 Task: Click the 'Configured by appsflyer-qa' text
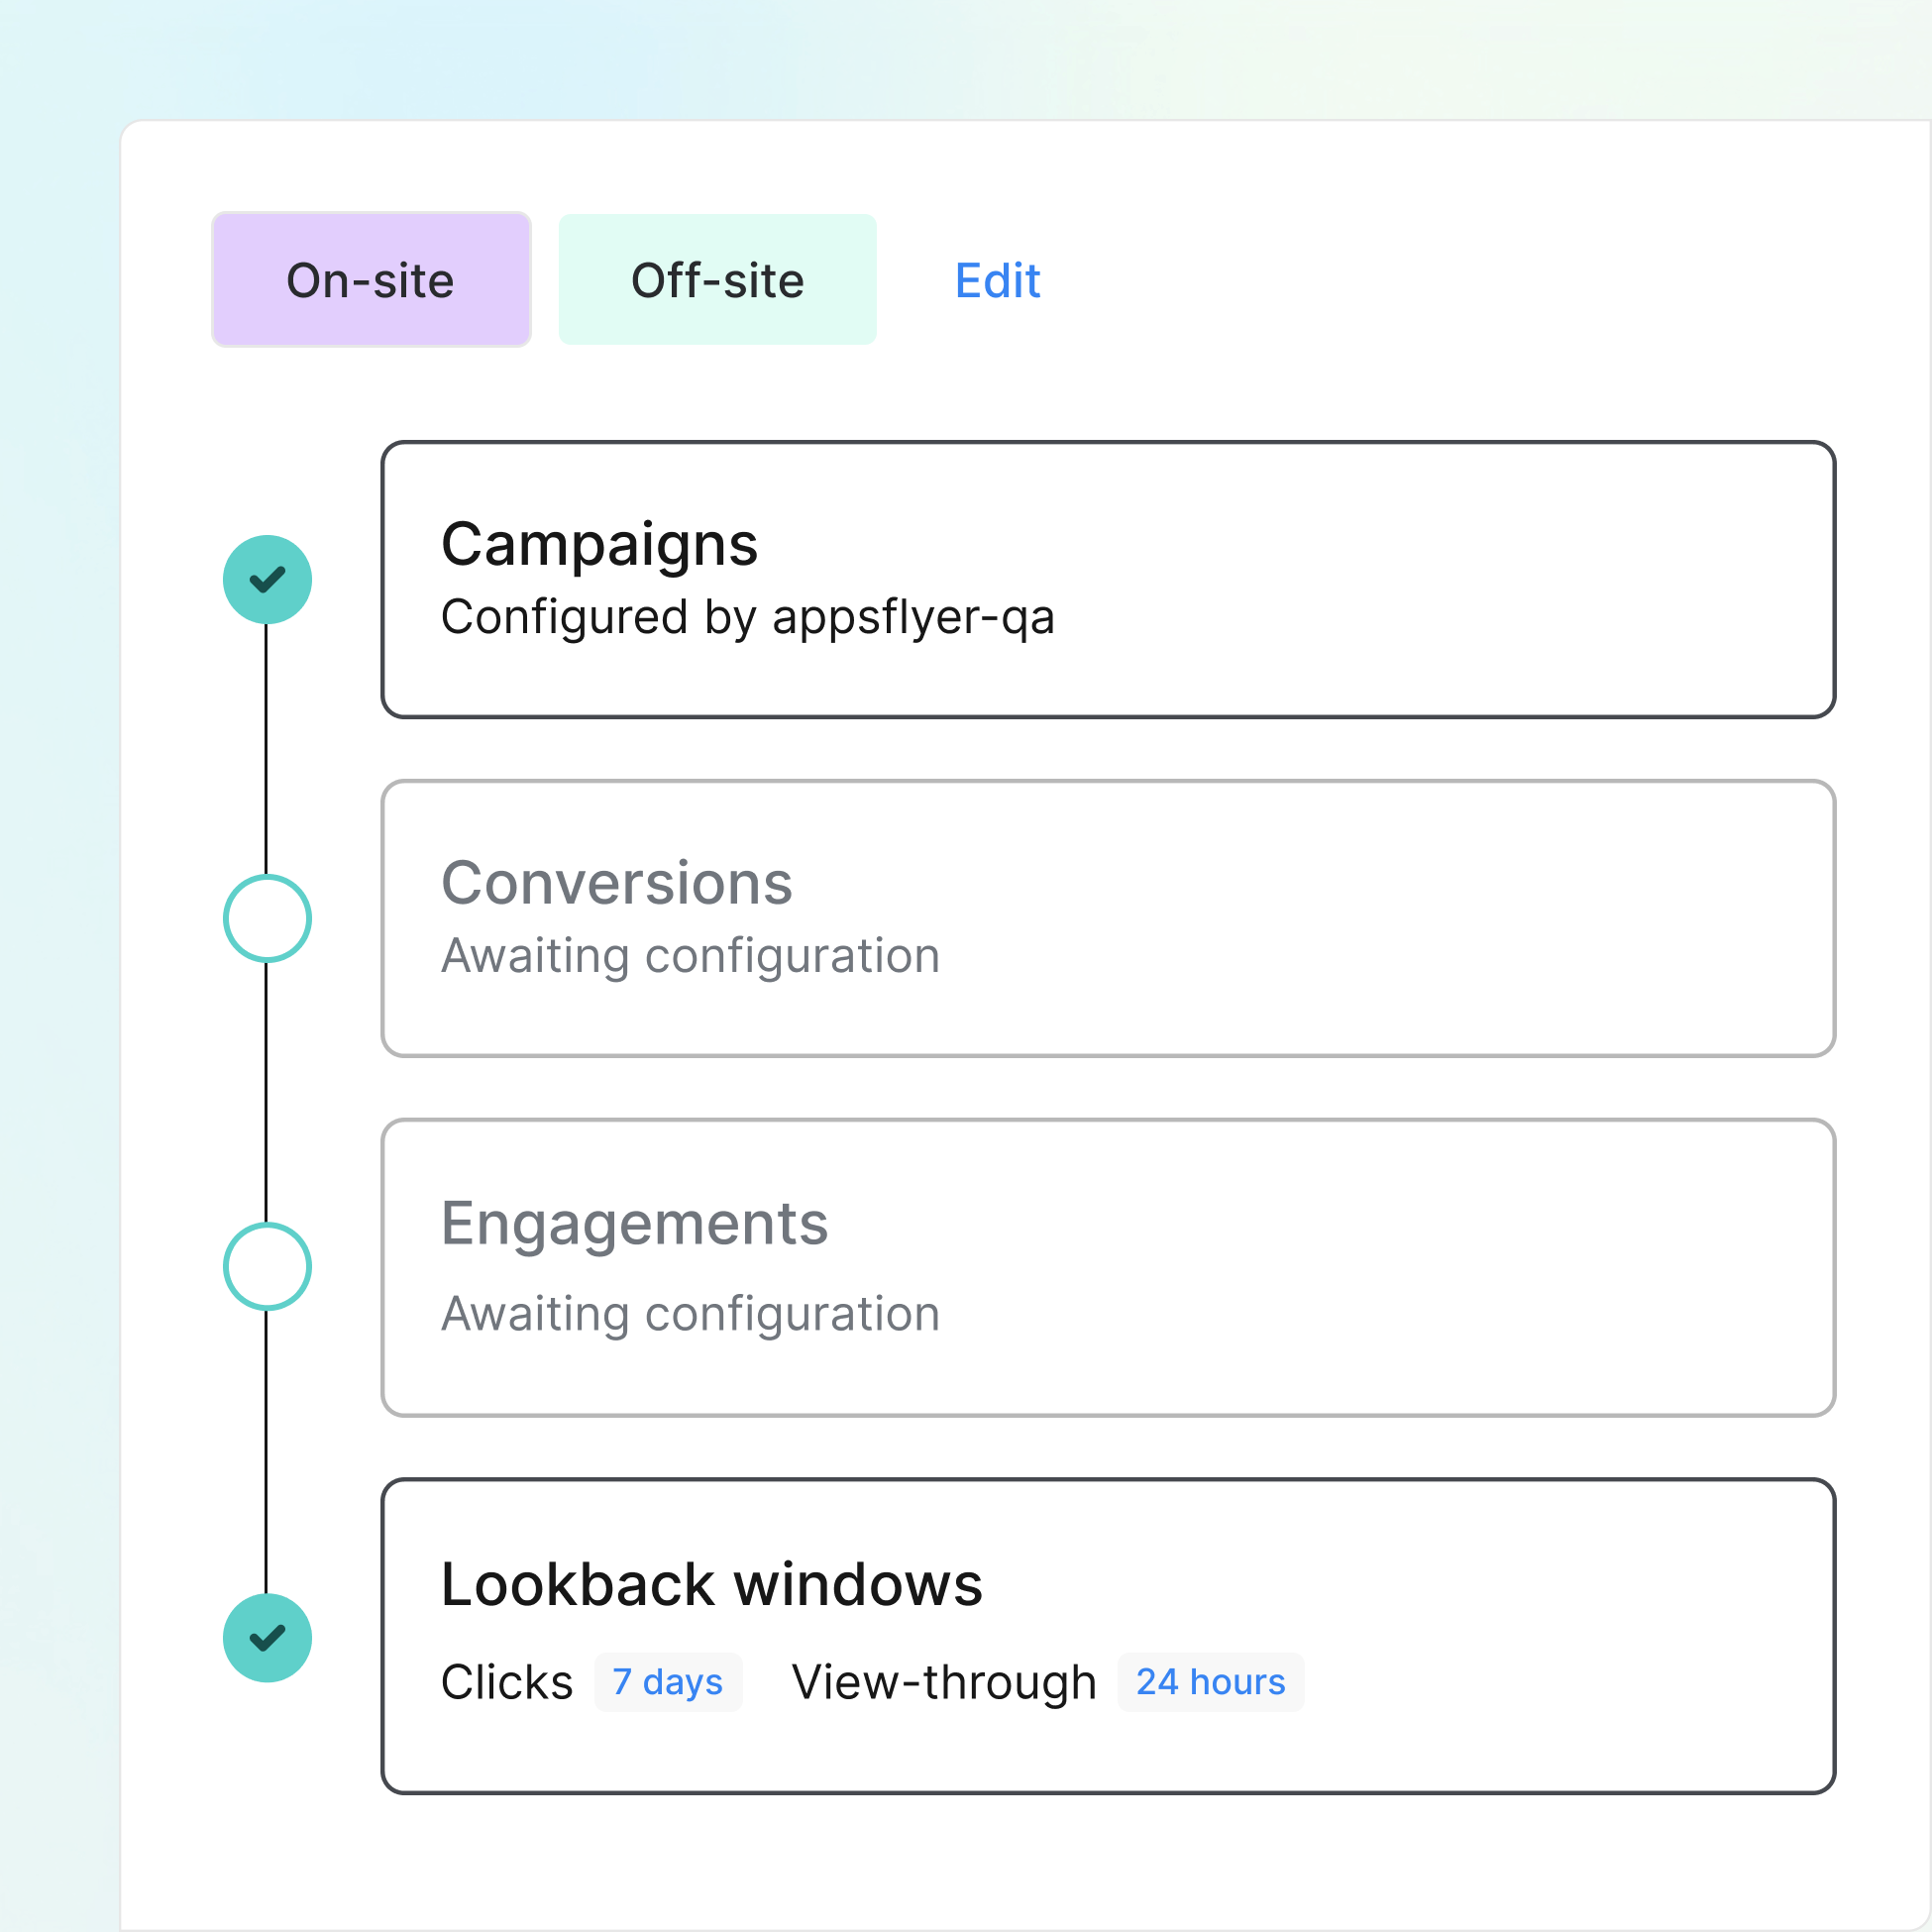point(747,617)
